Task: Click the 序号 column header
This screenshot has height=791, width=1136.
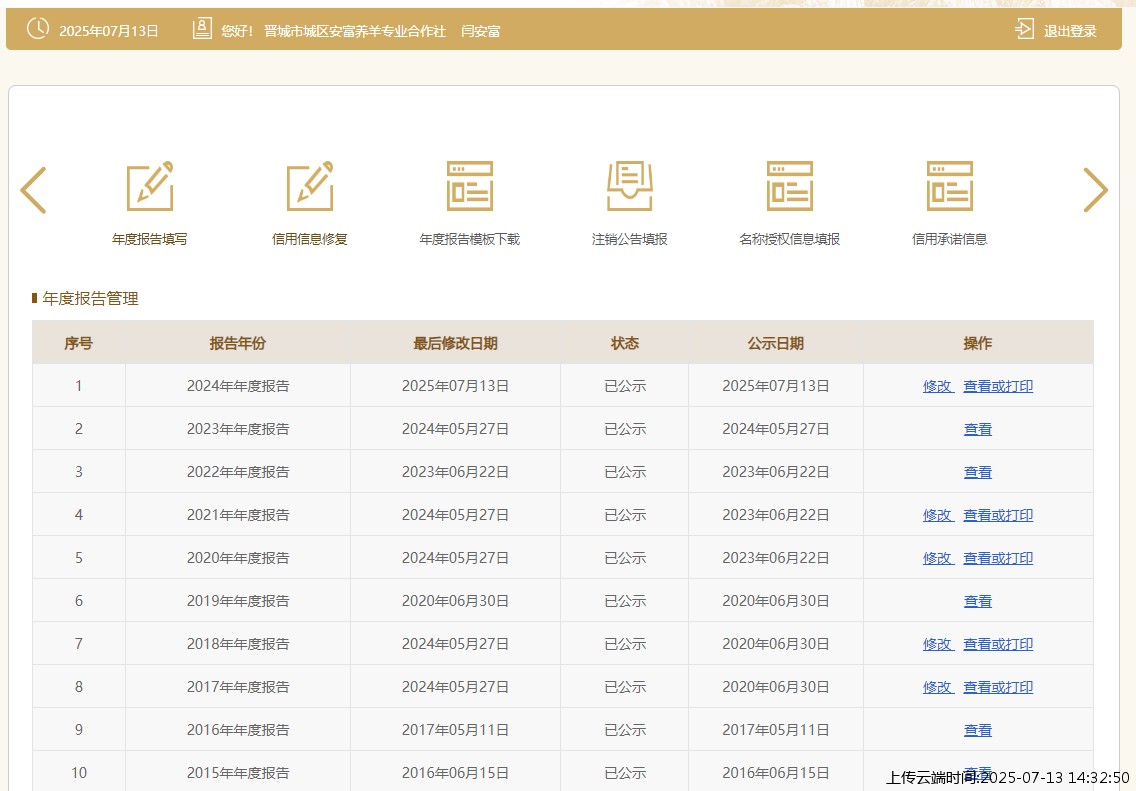Action: click(x=78, y=343)
